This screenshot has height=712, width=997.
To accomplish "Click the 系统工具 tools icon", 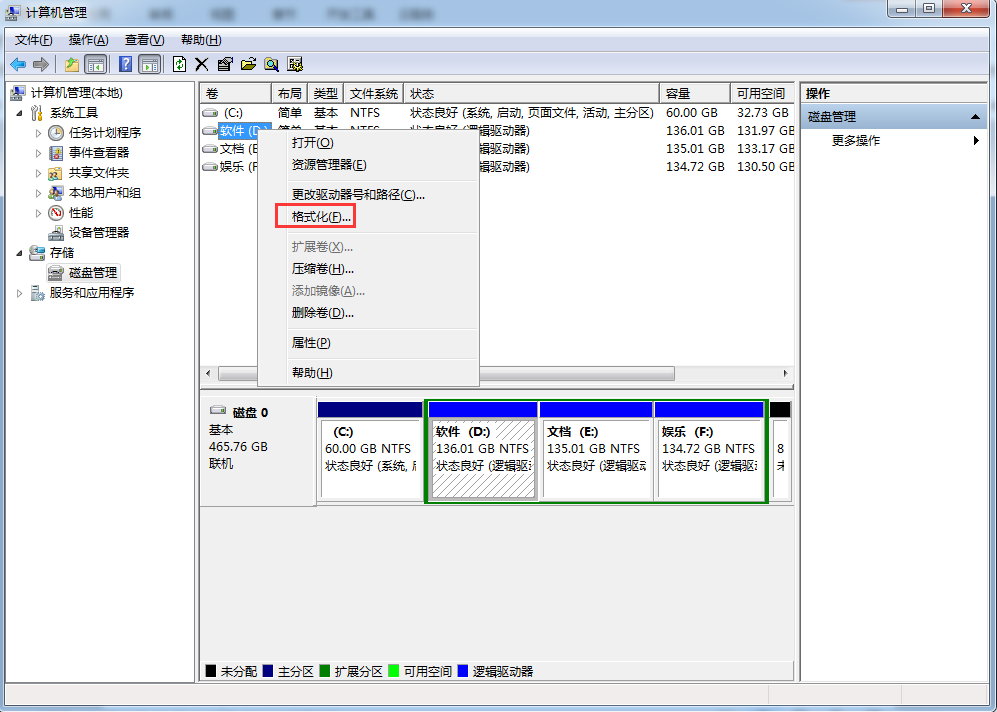I will pos(37,113).
